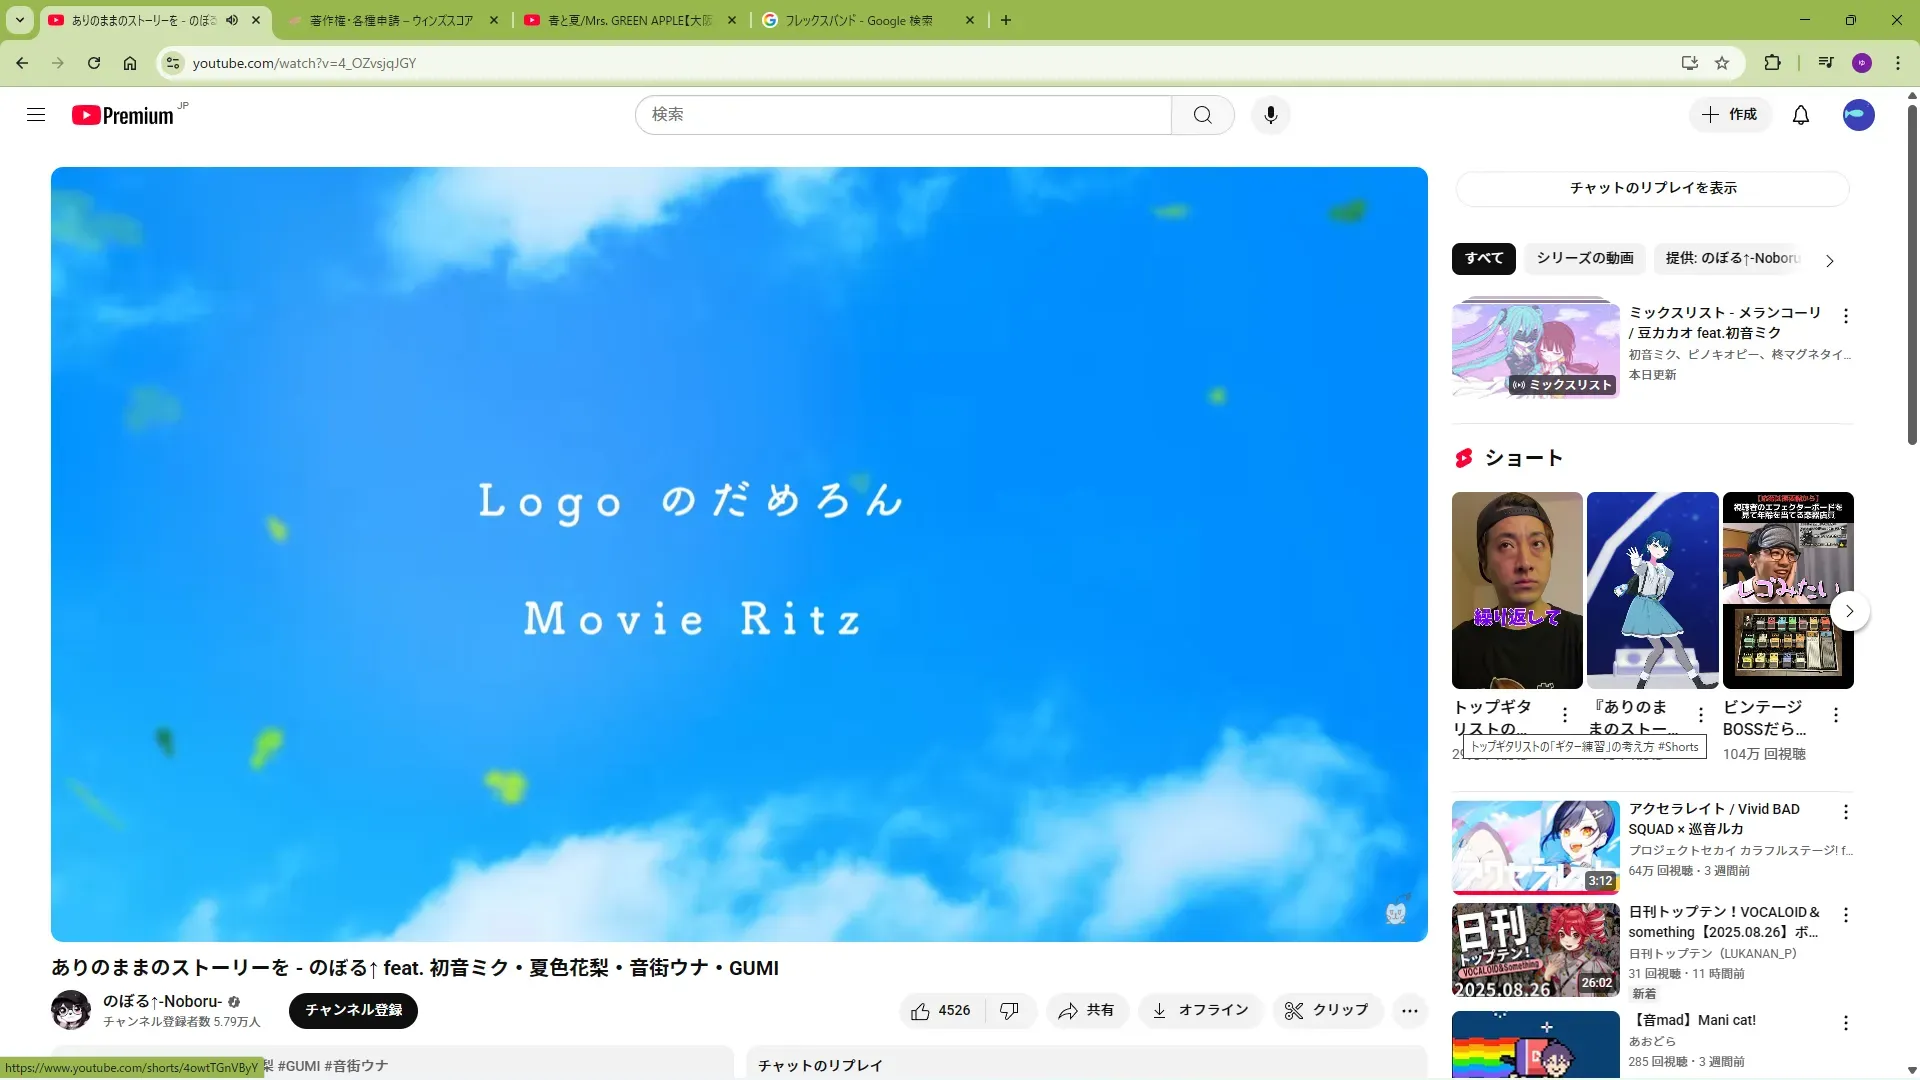
Task: Open the media control icon in the Chrome toolbar
Action: point(1826,63)
